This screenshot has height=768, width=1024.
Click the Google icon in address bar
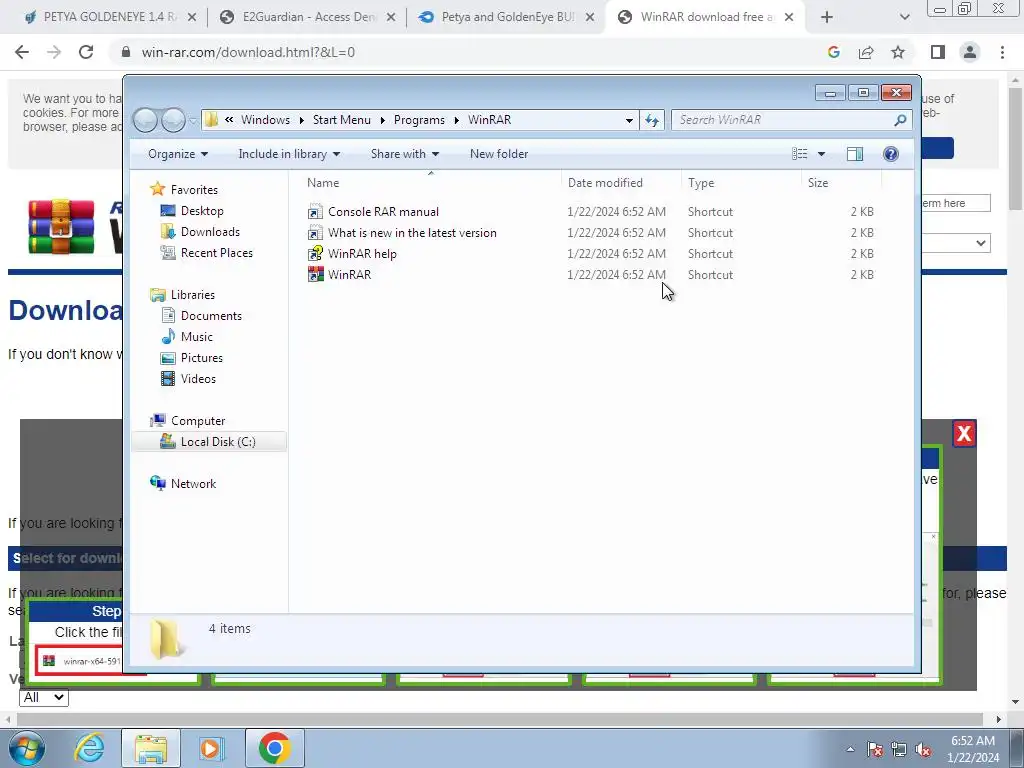tap(833, 52)
